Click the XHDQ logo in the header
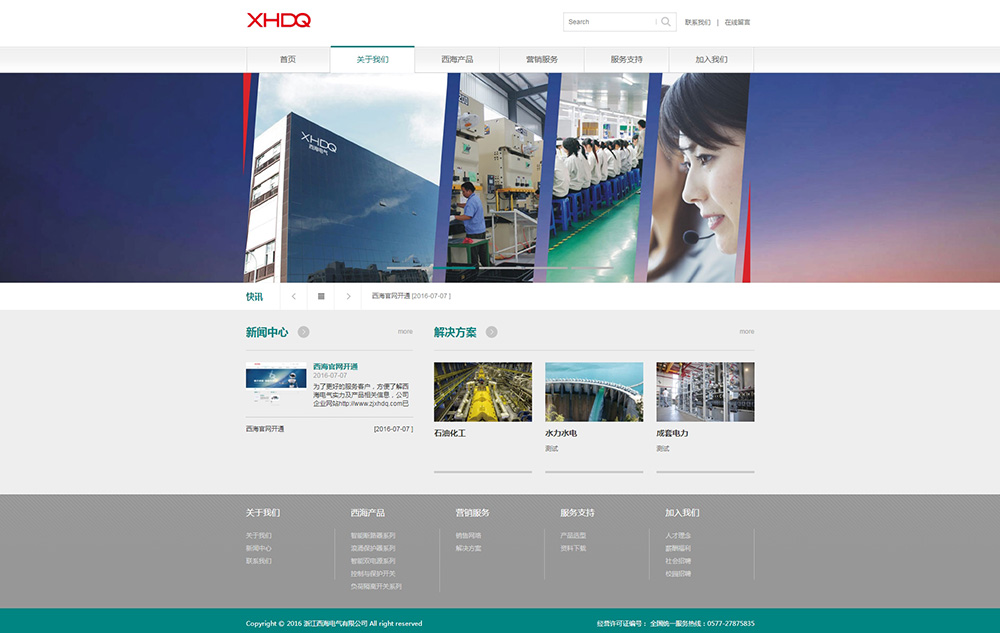The height and width of the screenshot is (633, 1000). click(x=279, y=20)
